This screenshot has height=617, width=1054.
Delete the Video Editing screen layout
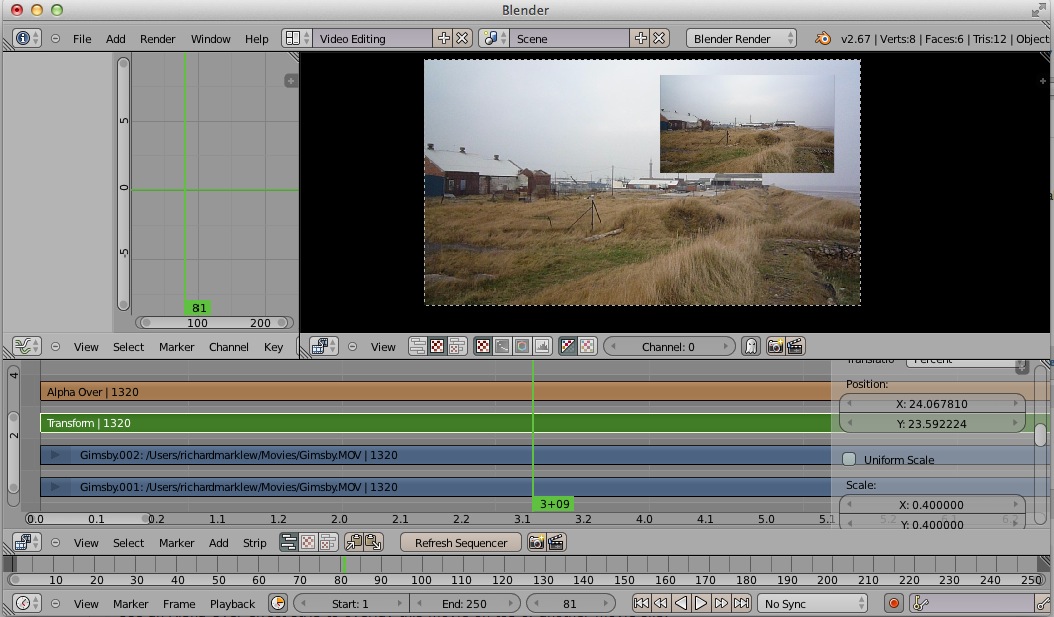coord(462,38)
